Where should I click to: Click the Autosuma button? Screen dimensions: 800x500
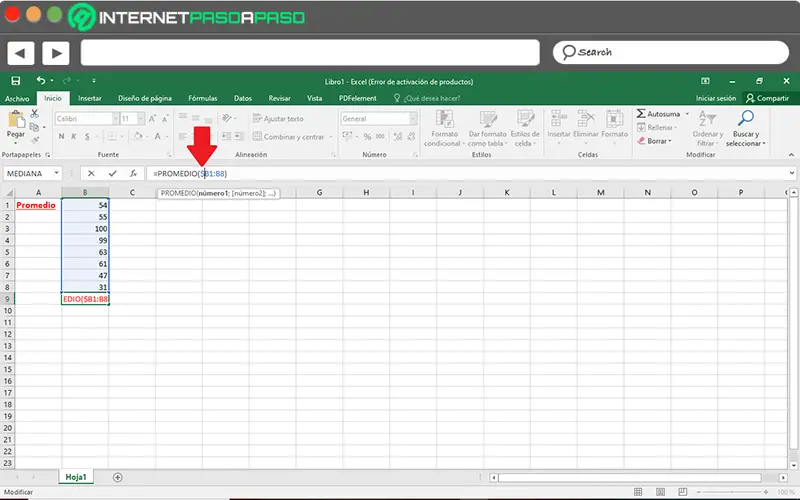[x=658, y=114]
